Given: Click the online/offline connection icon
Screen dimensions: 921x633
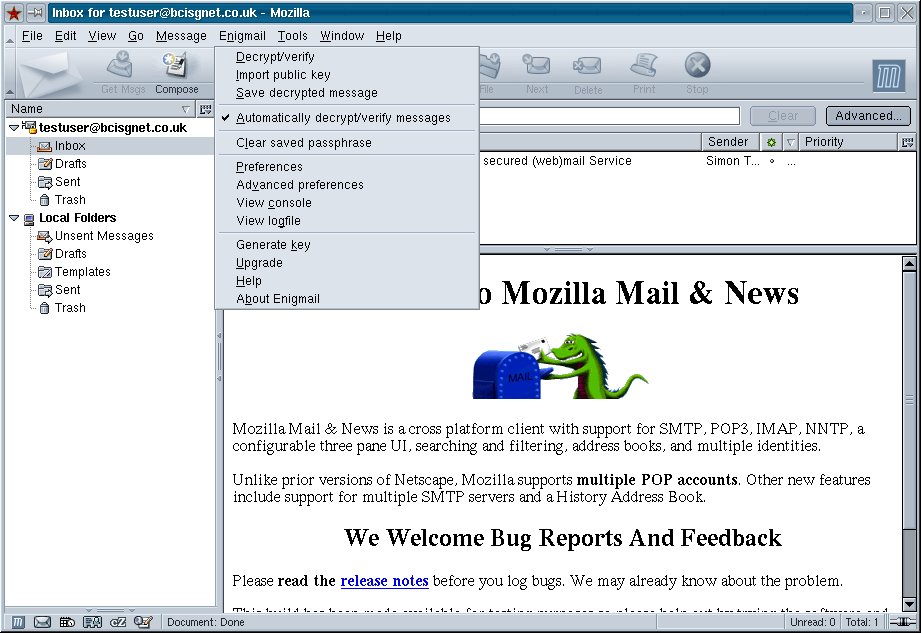Looking at the screenshot, I should [902, 622].
